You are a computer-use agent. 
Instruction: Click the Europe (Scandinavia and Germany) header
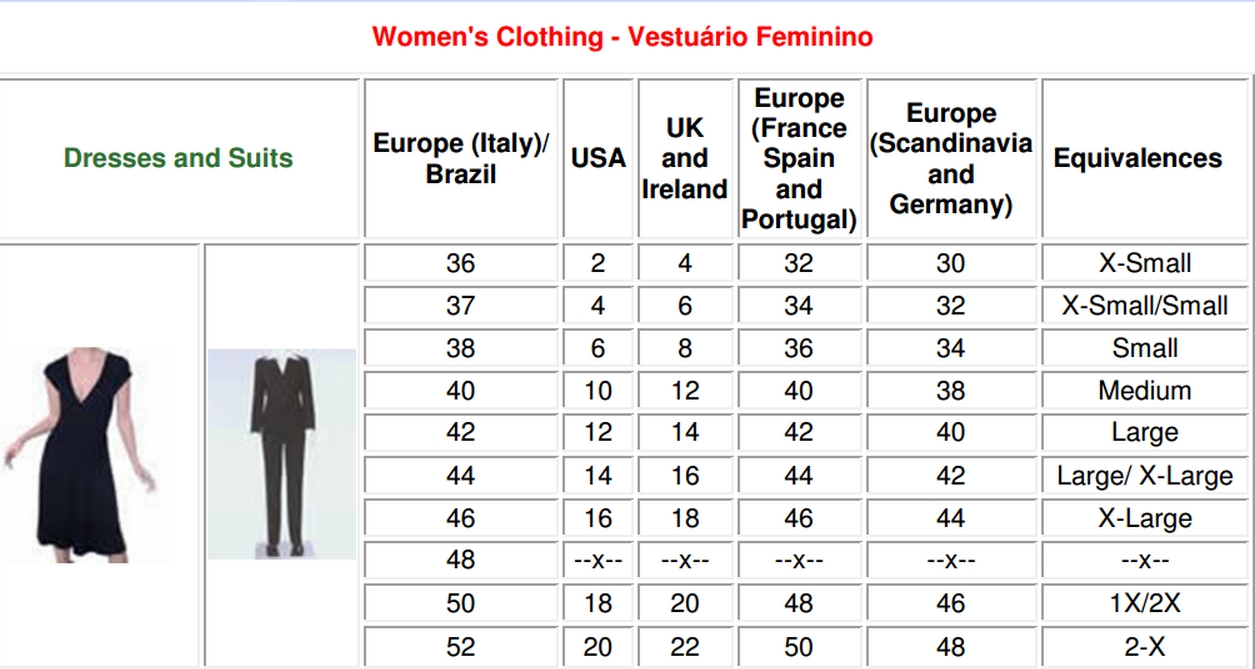[951, 158]
